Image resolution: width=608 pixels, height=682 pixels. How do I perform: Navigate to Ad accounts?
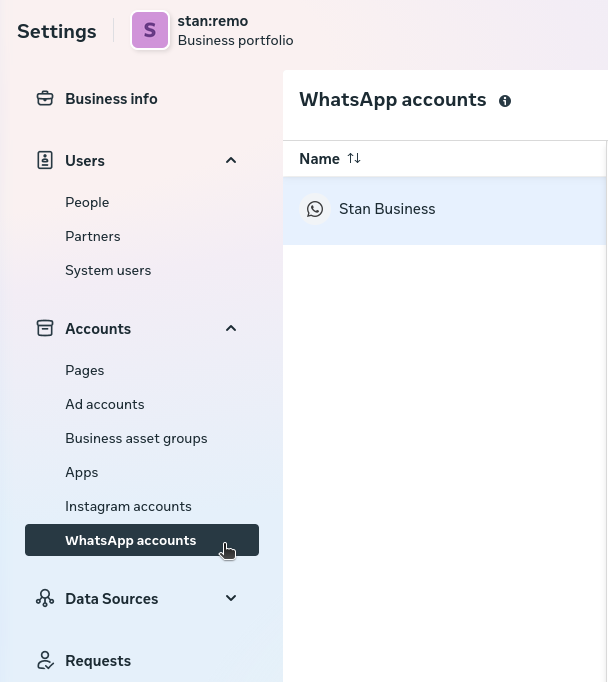105,404
